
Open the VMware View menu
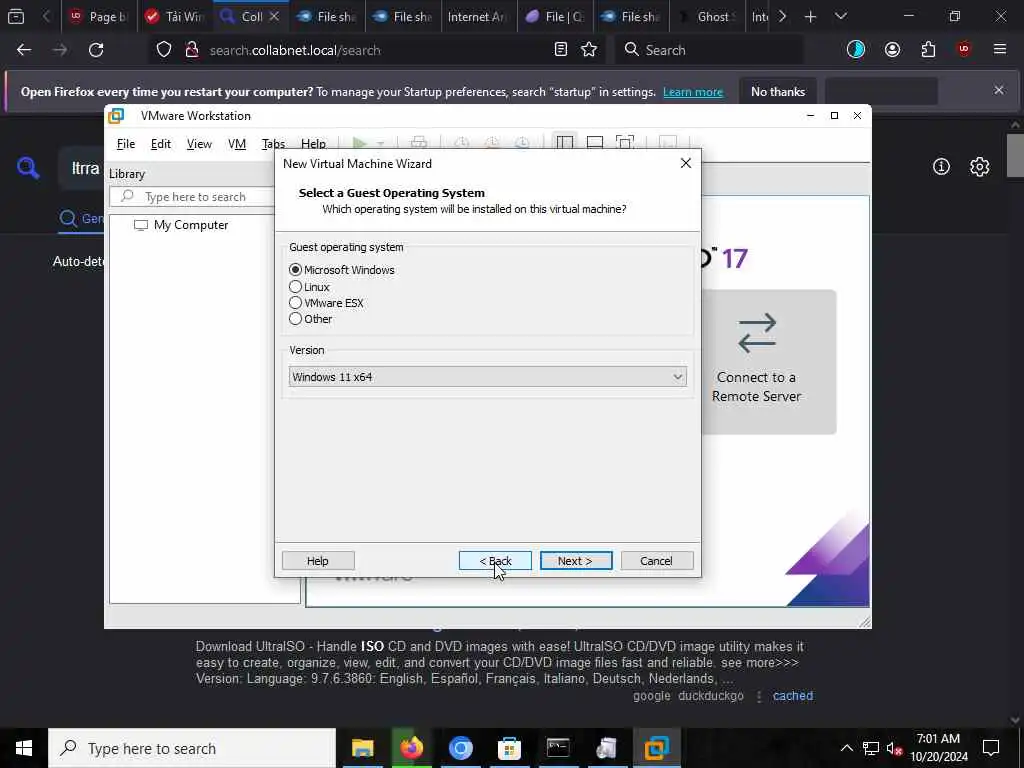pyautogui.click(x=199, y=144)
